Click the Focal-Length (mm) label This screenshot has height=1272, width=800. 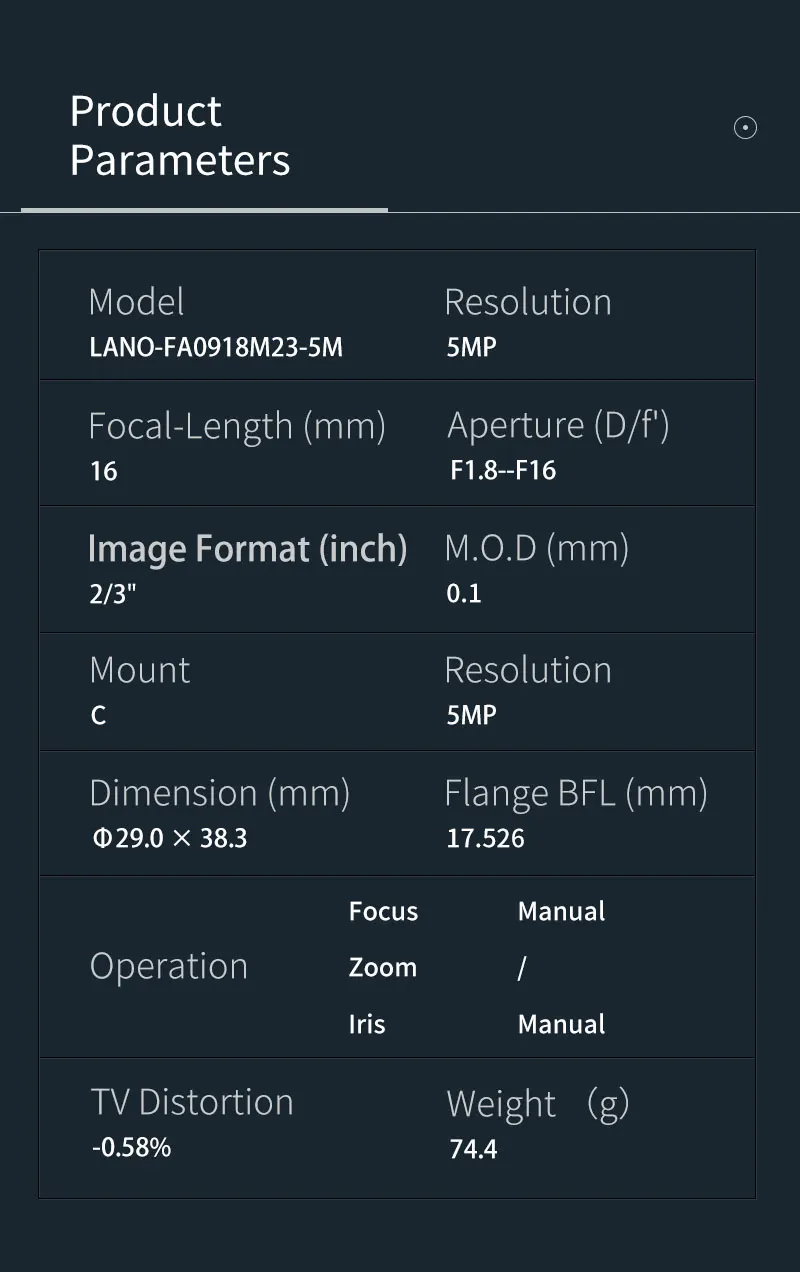[237, 426]
